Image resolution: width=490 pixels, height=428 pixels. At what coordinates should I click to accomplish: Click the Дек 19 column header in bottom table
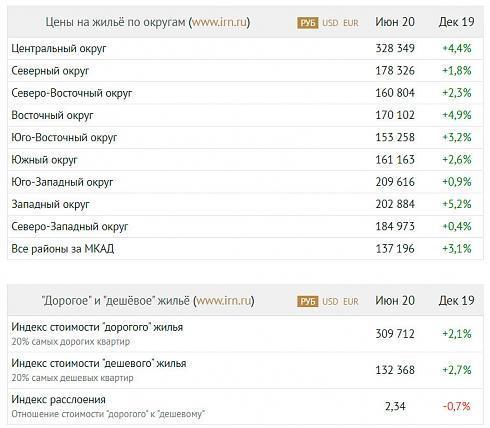tap(456, 301)
